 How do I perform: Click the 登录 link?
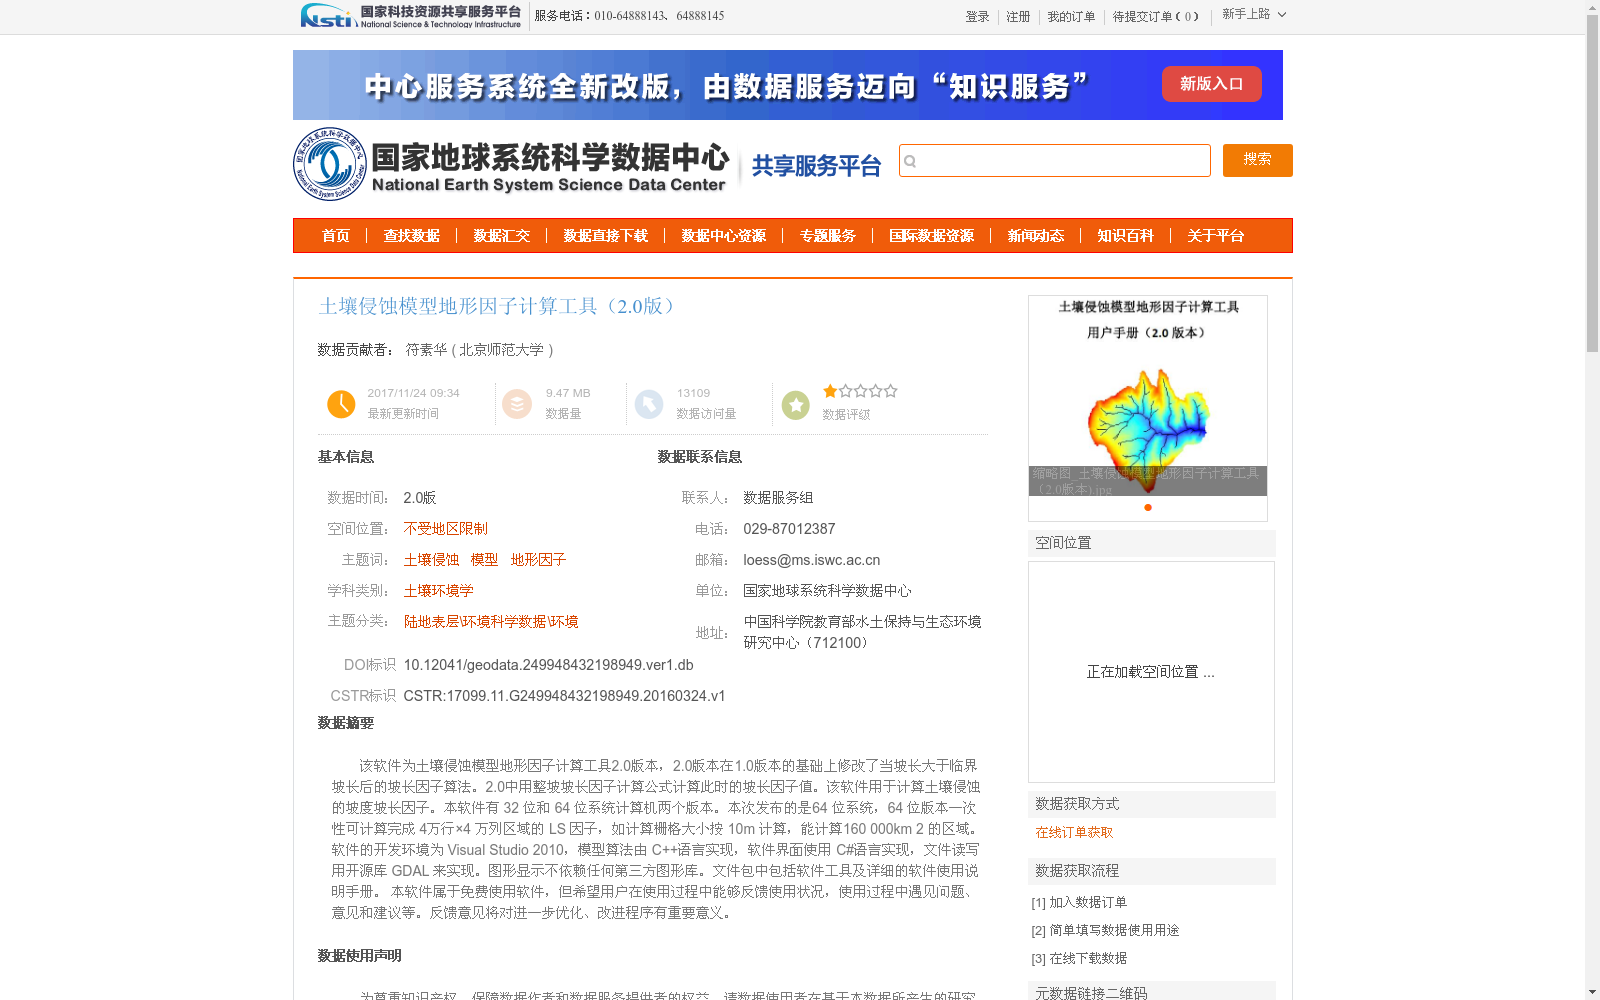[977, 17]
